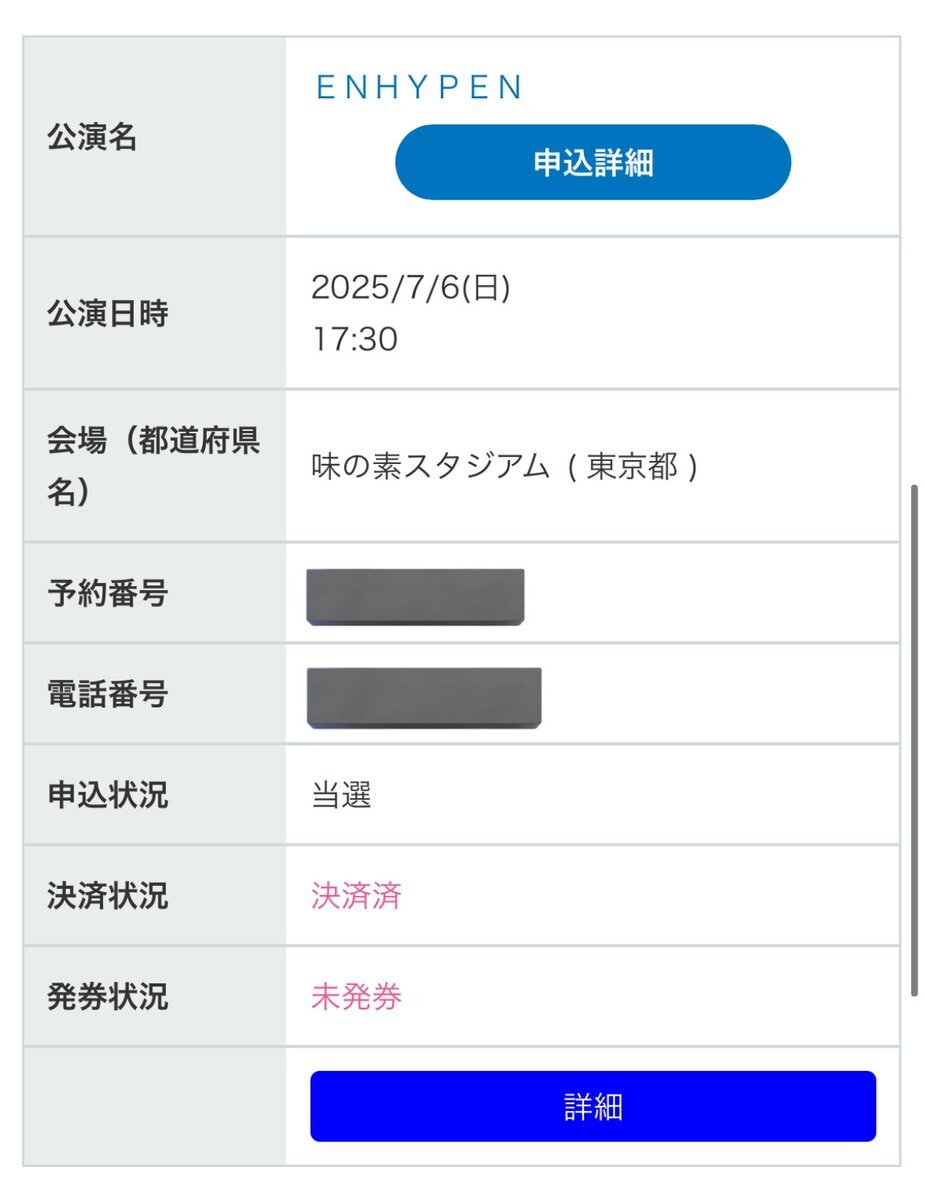Image resolution: width=925 pixels, height=1200 pixels.
Task: Click the pink 未発券 ticketing status
Action: coord(356,997)
